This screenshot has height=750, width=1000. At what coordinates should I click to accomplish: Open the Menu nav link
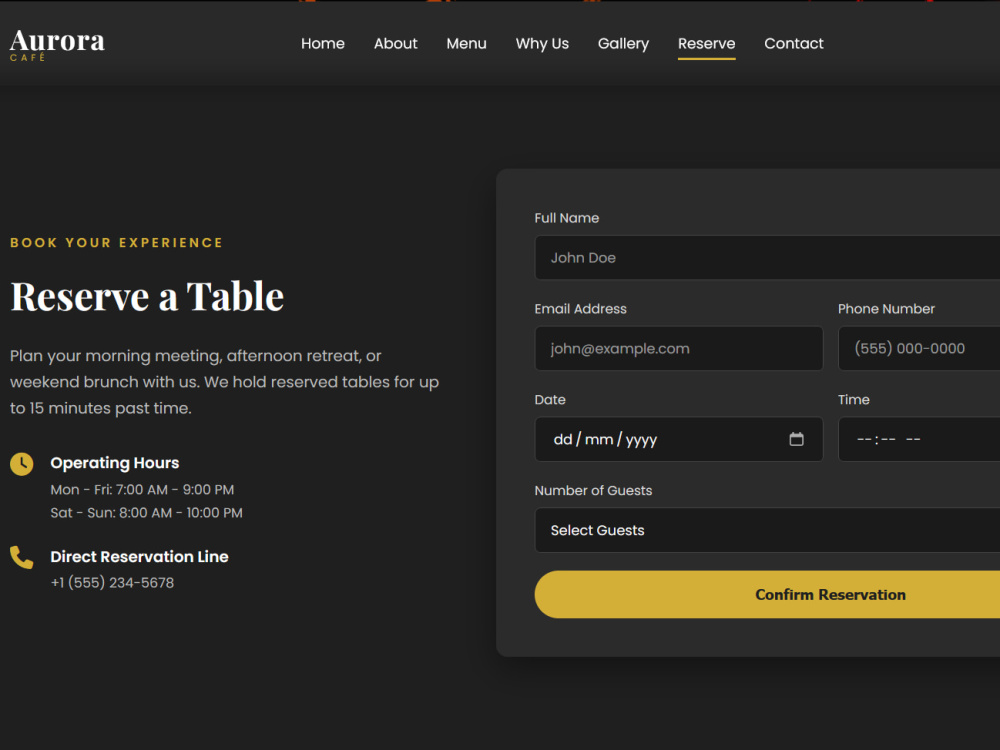coord(466,43)
